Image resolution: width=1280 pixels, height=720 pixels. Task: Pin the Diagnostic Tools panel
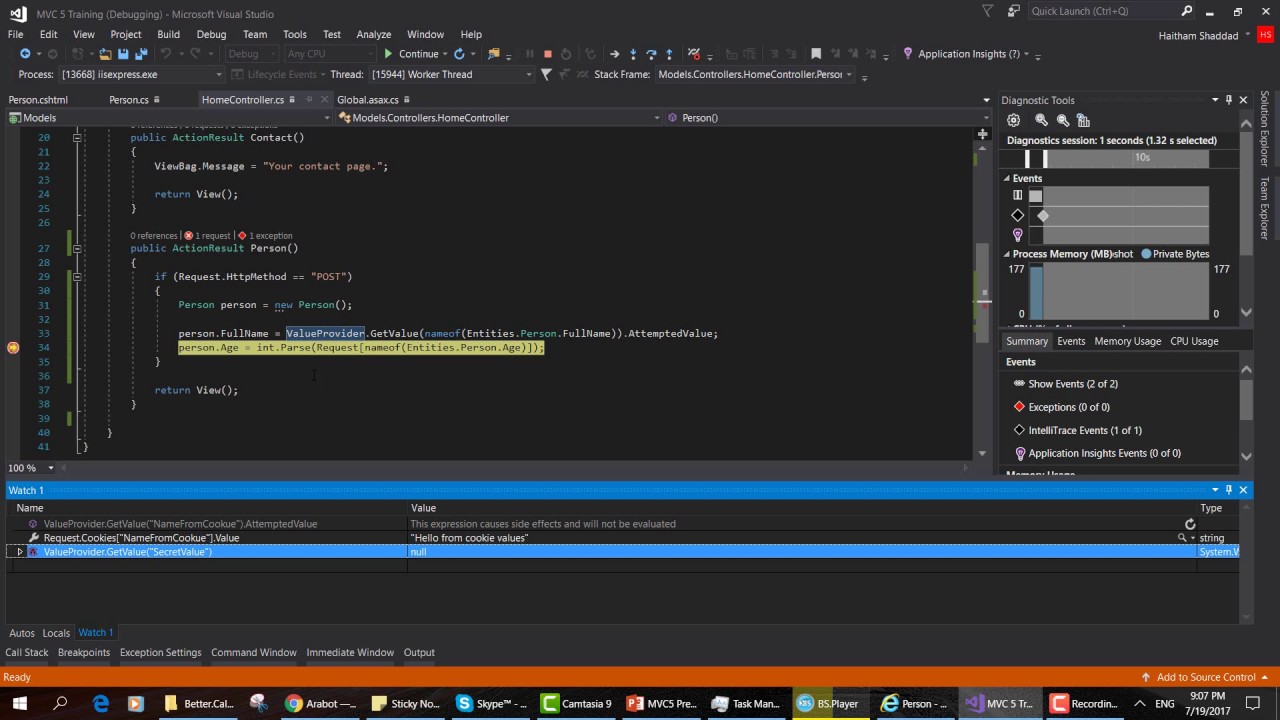coord(1229,100)
